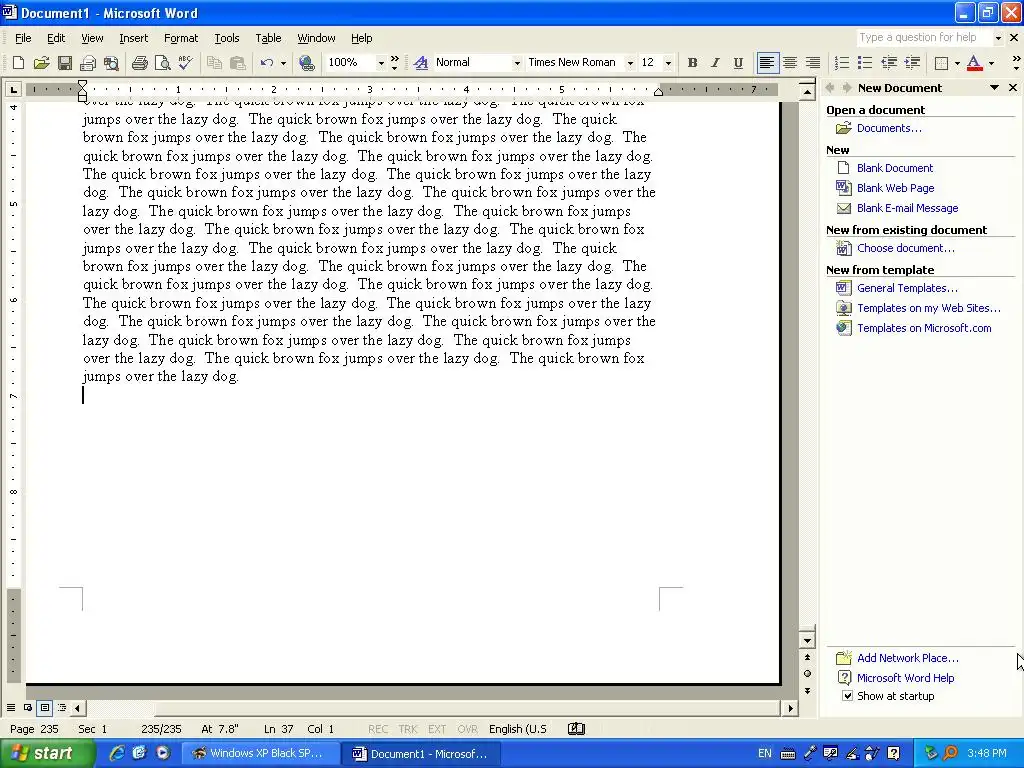Screen dimensions: 1024x768
Task: Open the Table menu
Action: click(268, 38)
